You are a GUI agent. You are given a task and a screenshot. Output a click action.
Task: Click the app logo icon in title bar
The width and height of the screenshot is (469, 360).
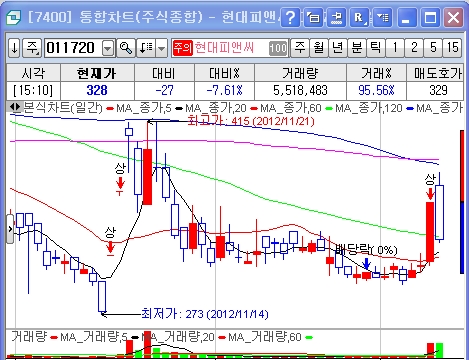(x=13, y=17)
